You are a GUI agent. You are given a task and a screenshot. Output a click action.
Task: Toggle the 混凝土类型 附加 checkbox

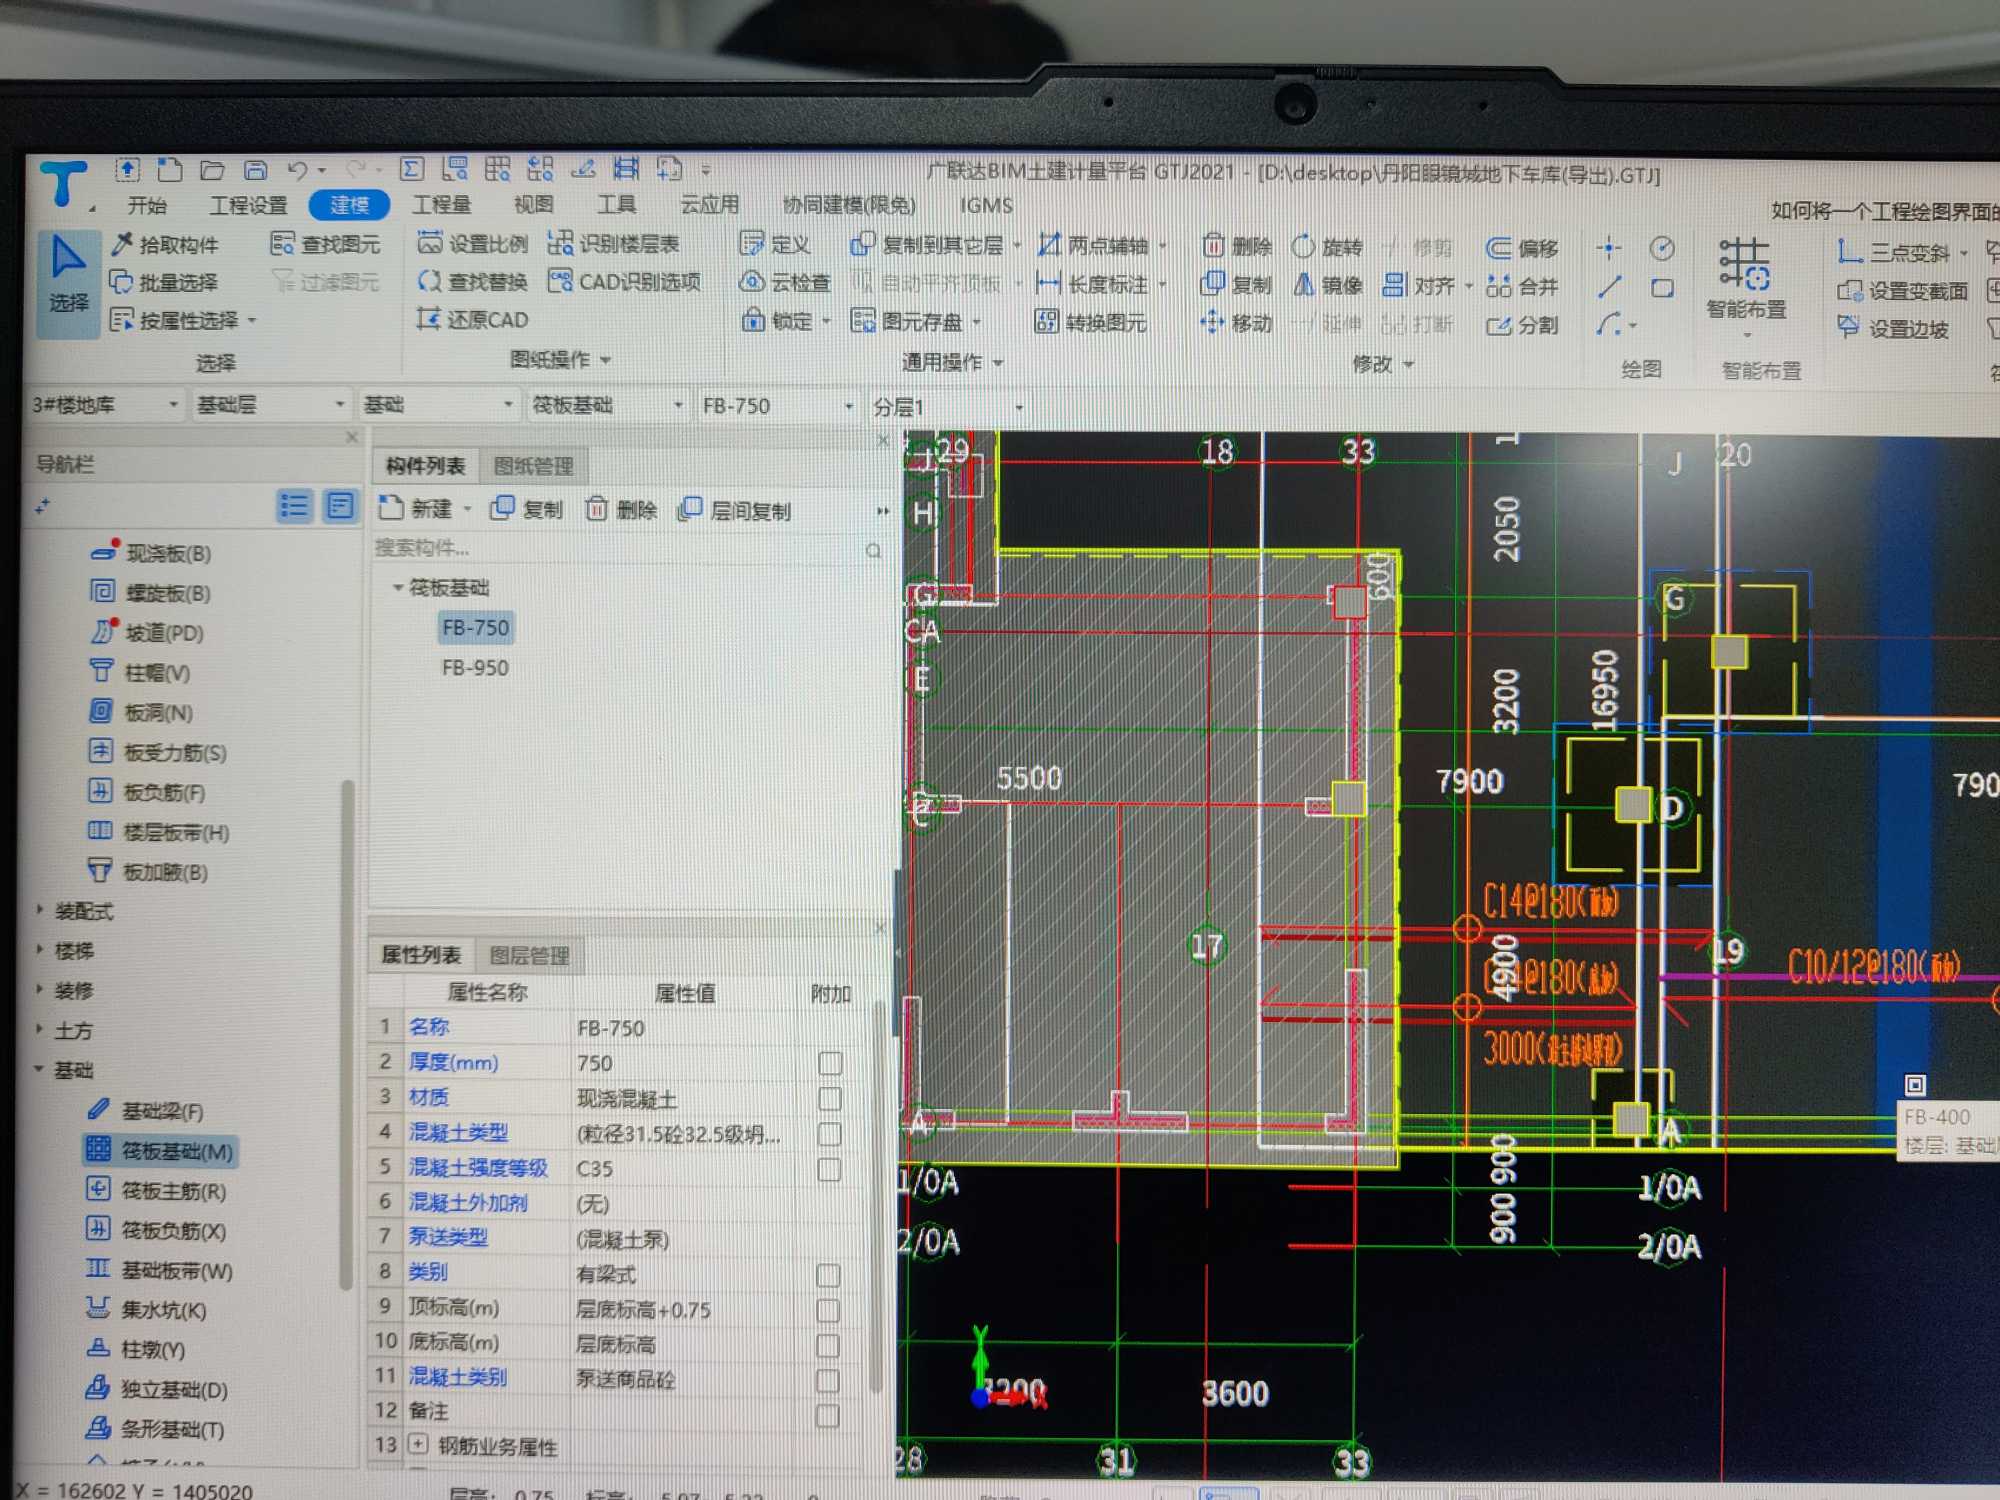click(829, 1134)
